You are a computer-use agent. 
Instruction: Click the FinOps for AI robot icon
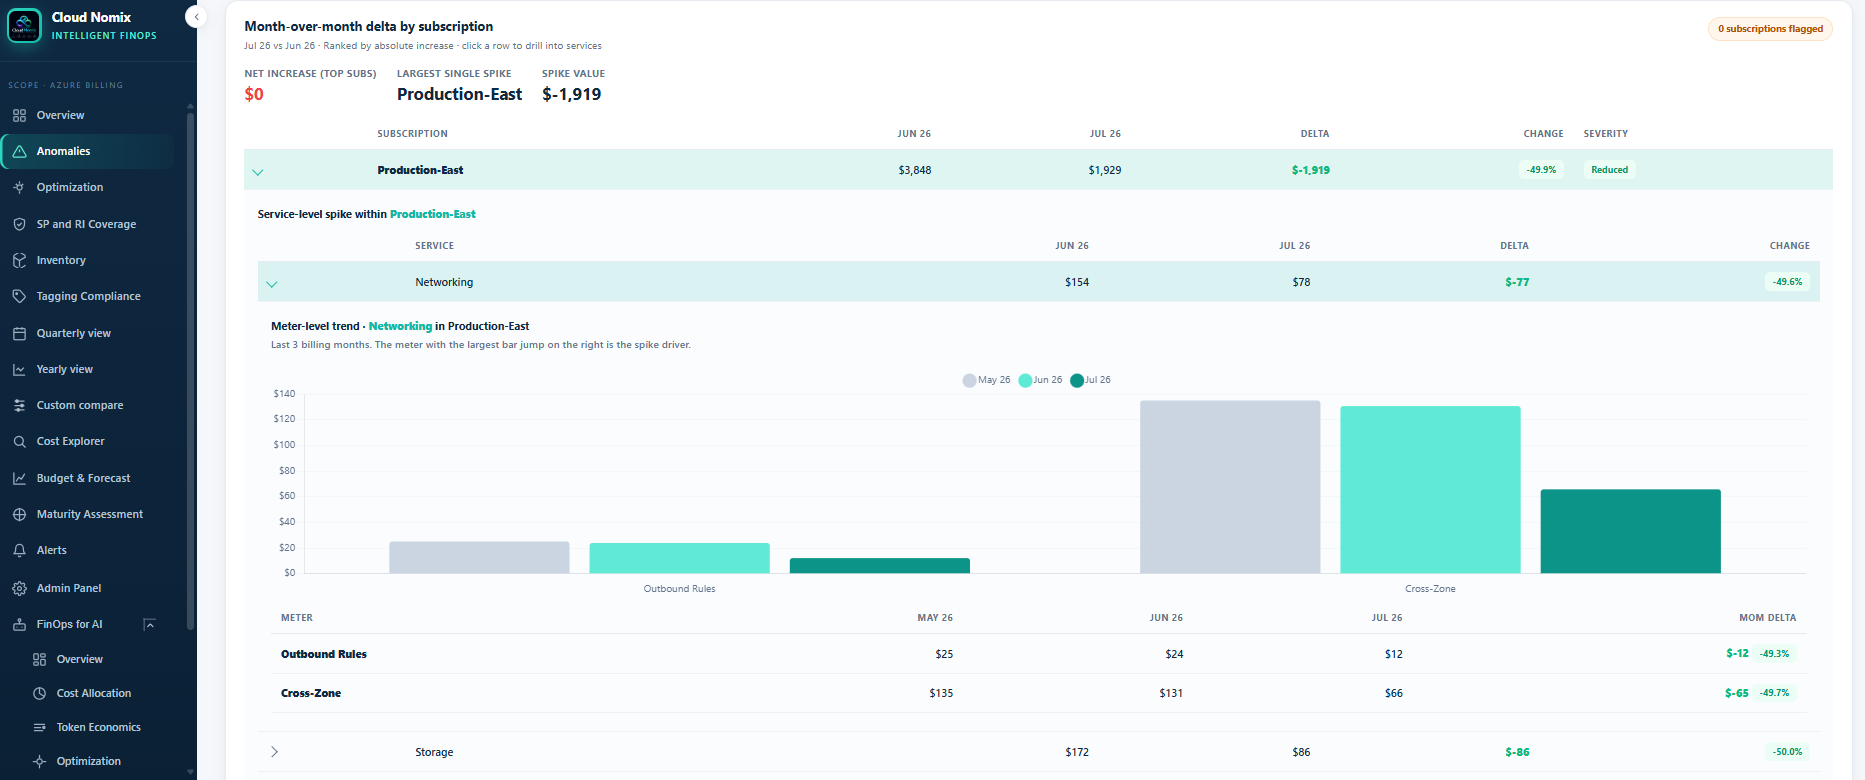click(x=19, y=624)
